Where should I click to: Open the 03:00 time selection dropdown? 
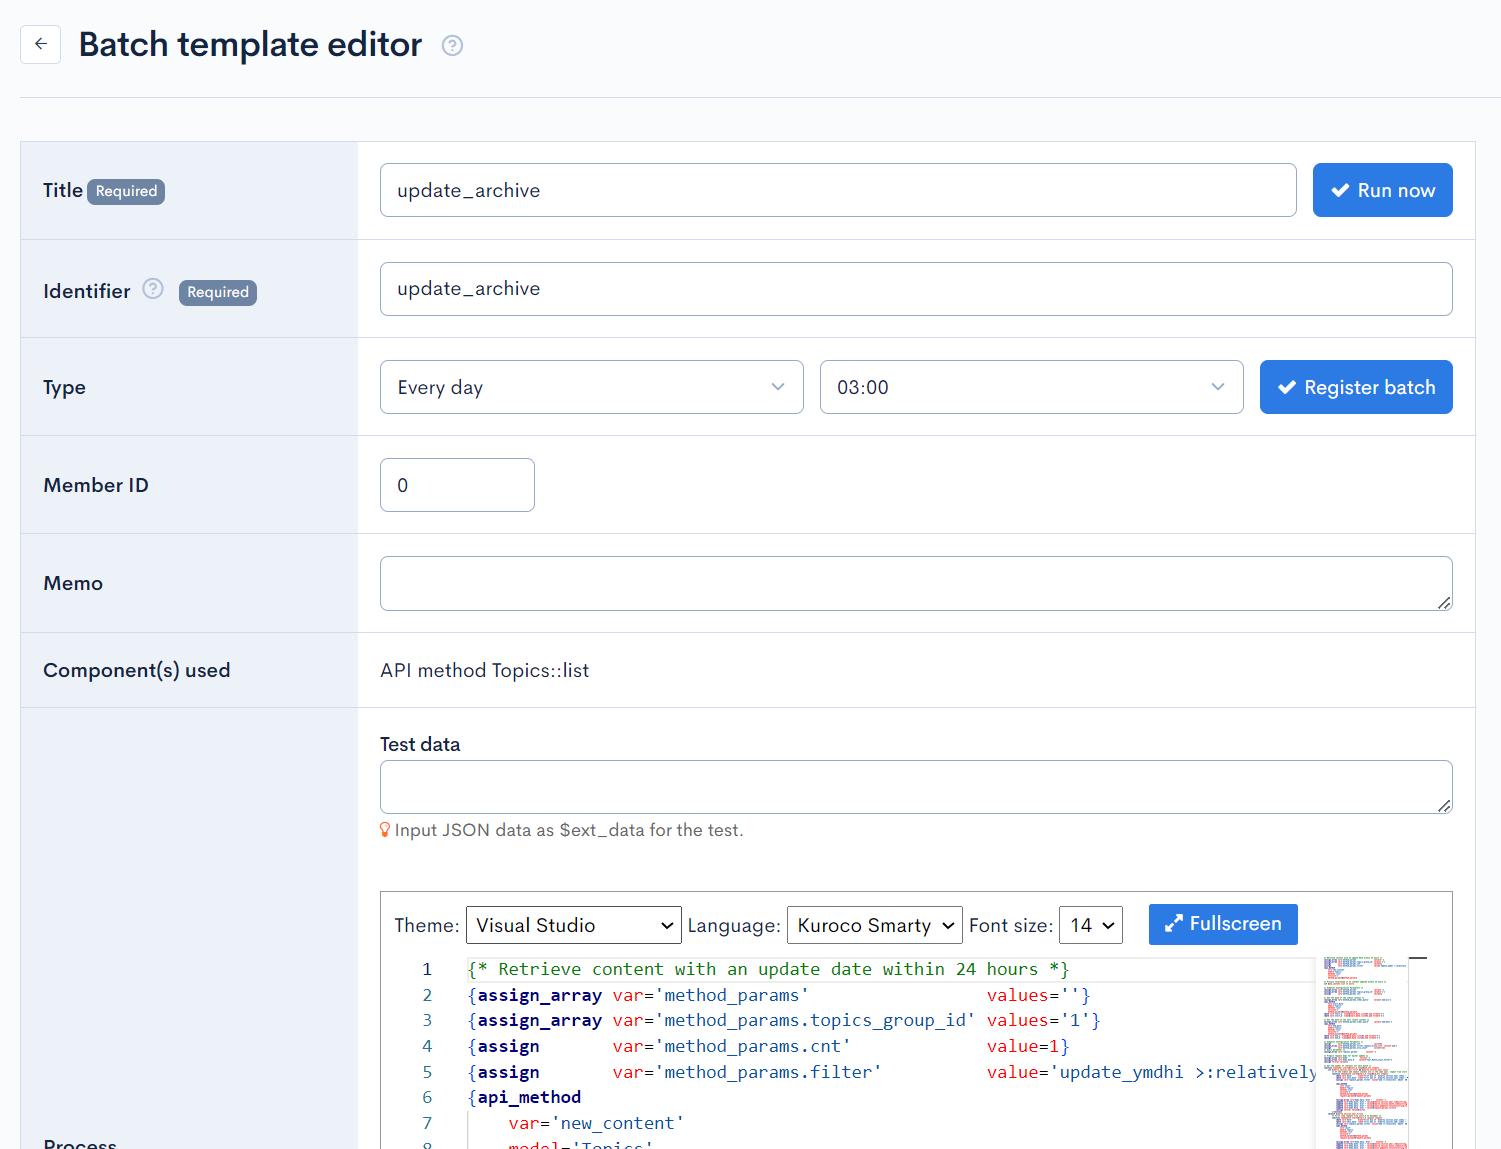point(1031,387)
